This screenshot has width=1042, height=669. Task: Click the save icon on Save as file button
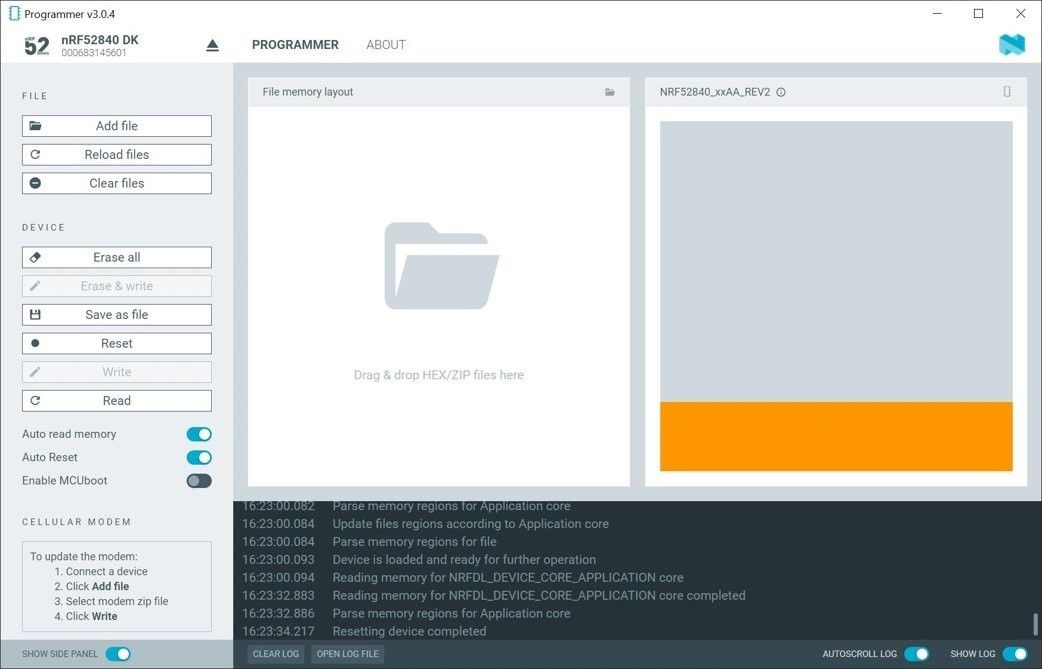click(x=36, y=314)
